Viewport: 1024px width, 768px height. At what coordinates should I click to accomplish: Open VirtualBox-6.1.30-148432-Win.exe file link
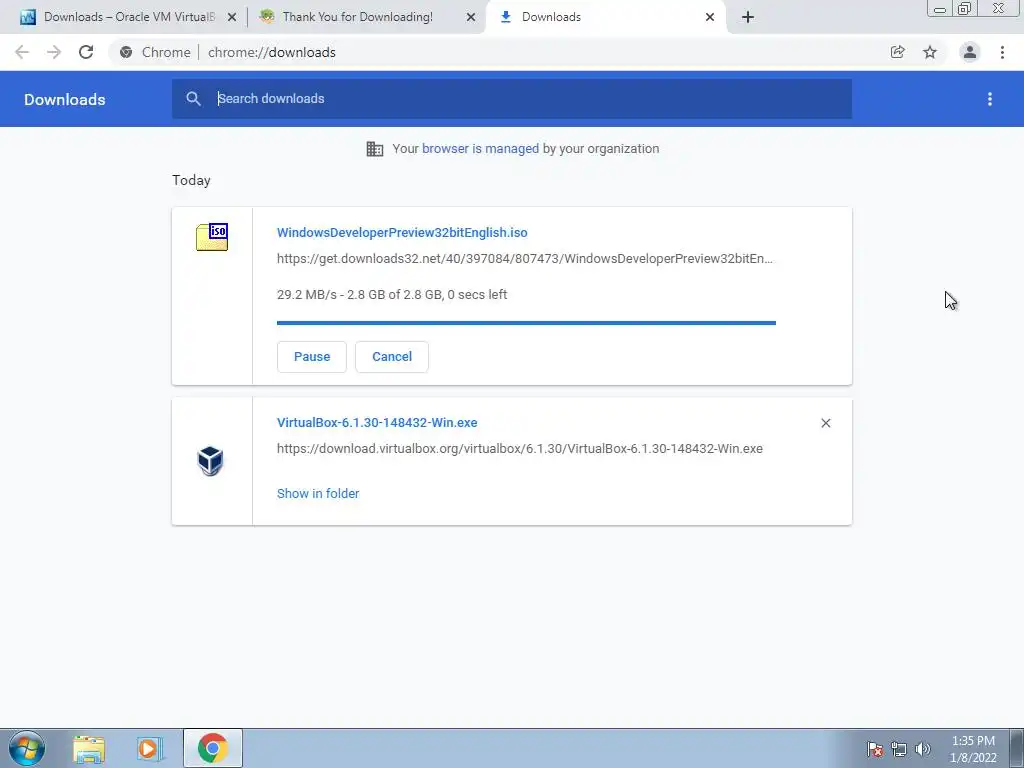pos(377,423)
